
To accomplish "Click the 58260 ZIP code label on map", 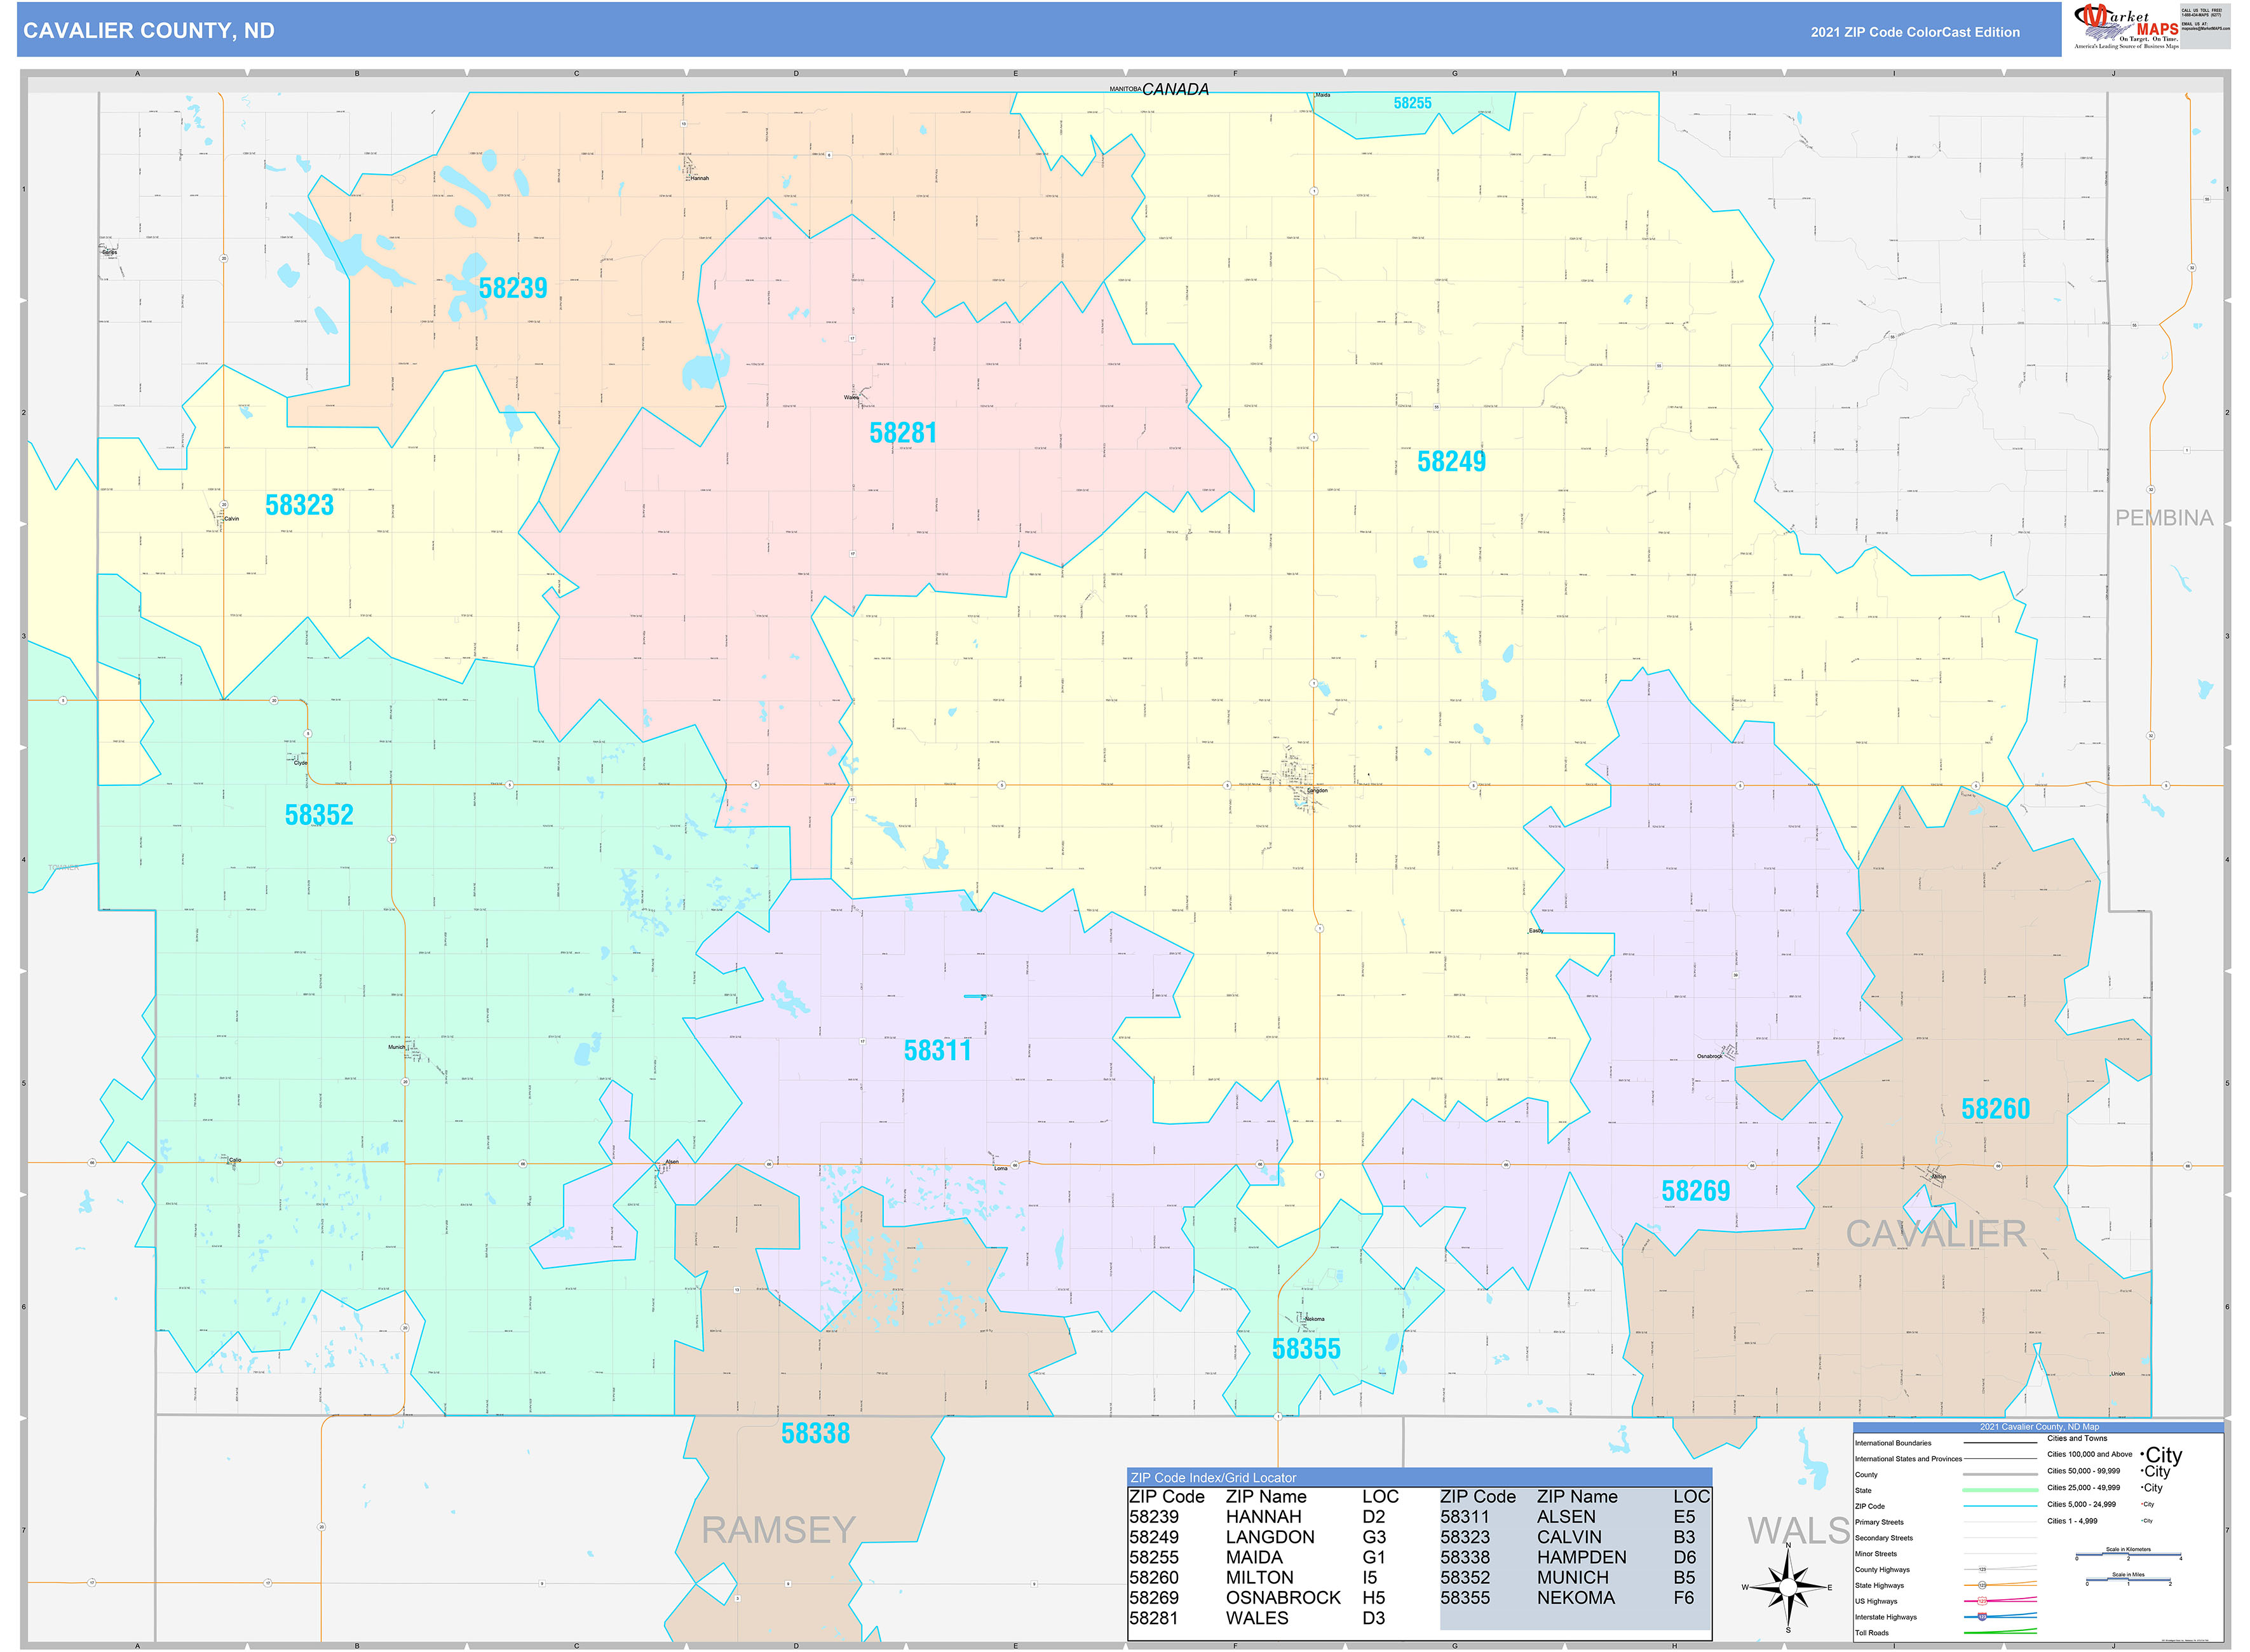I will [1995, 1109].
